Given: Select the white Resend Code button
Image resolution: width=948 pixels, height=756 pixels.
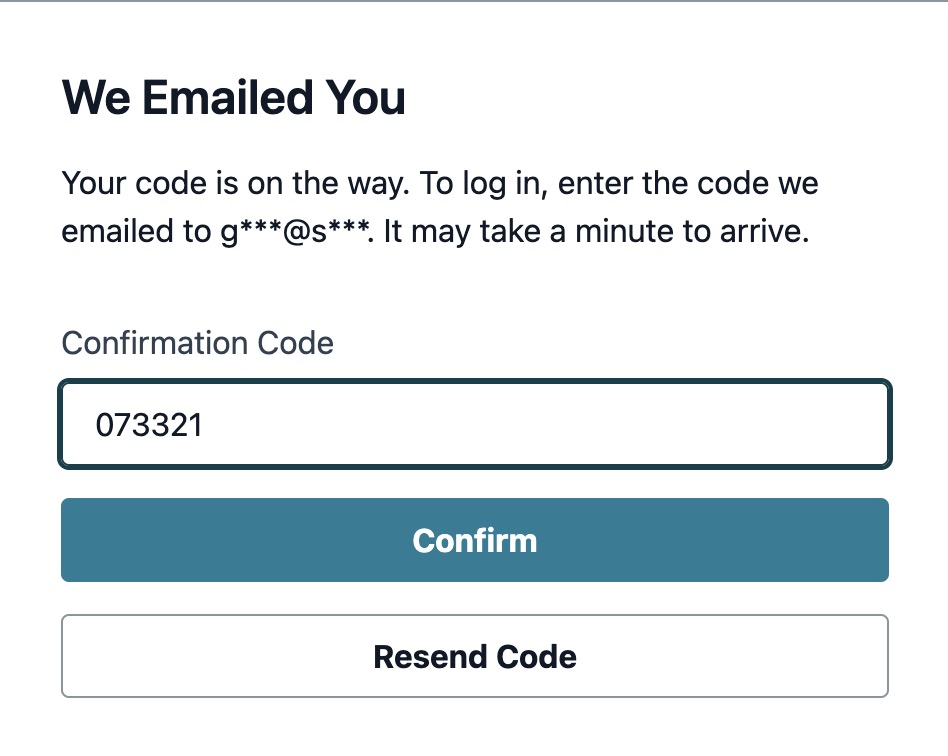Looking at the screenshot, I should 475,656.
